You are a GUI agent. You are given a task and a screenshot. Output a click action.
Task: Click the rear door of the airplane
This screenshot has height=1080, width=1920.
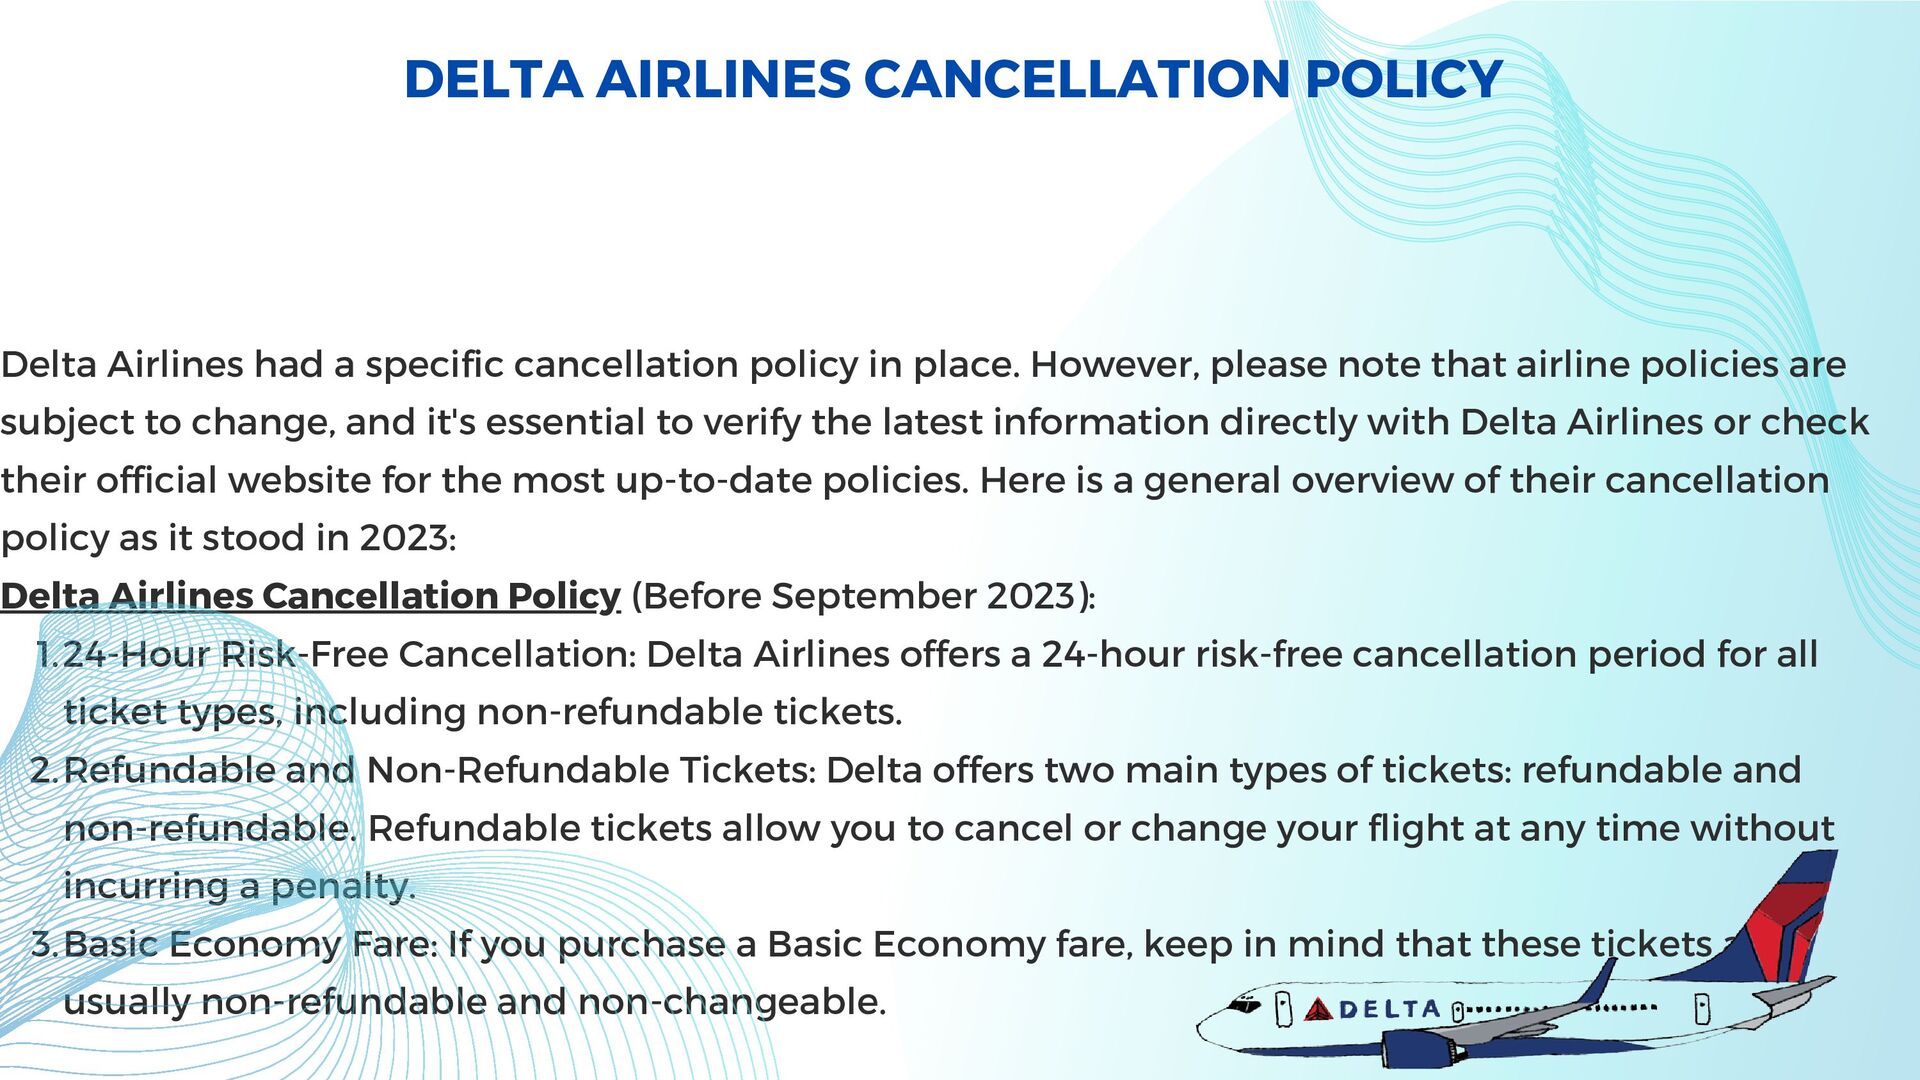pos(1702,1009)
